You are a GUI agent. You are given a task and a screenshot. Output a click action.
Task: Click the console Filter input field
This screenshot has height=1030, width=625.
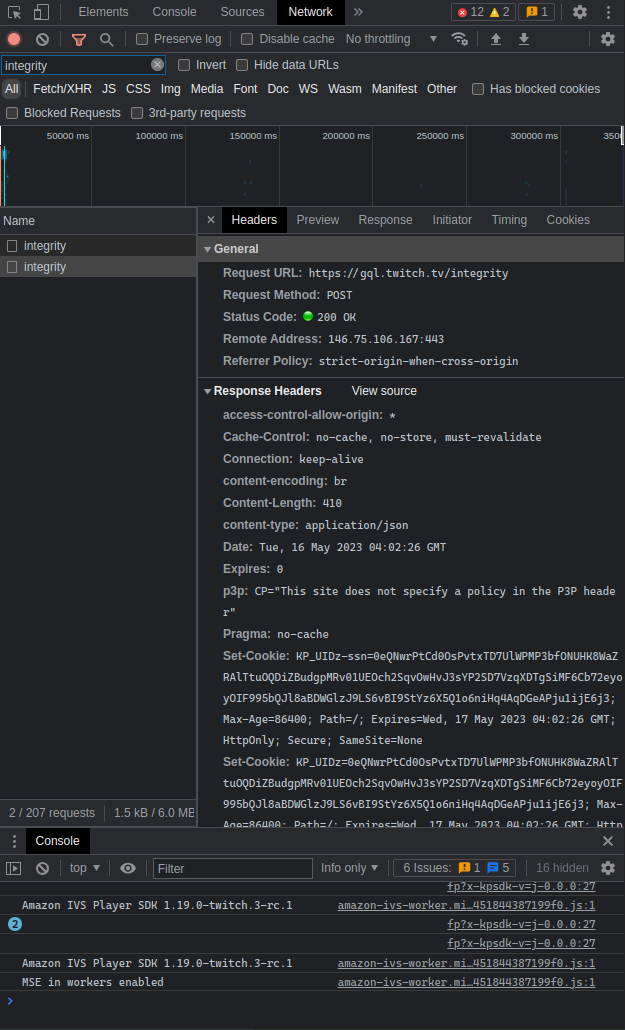[233, 868]
